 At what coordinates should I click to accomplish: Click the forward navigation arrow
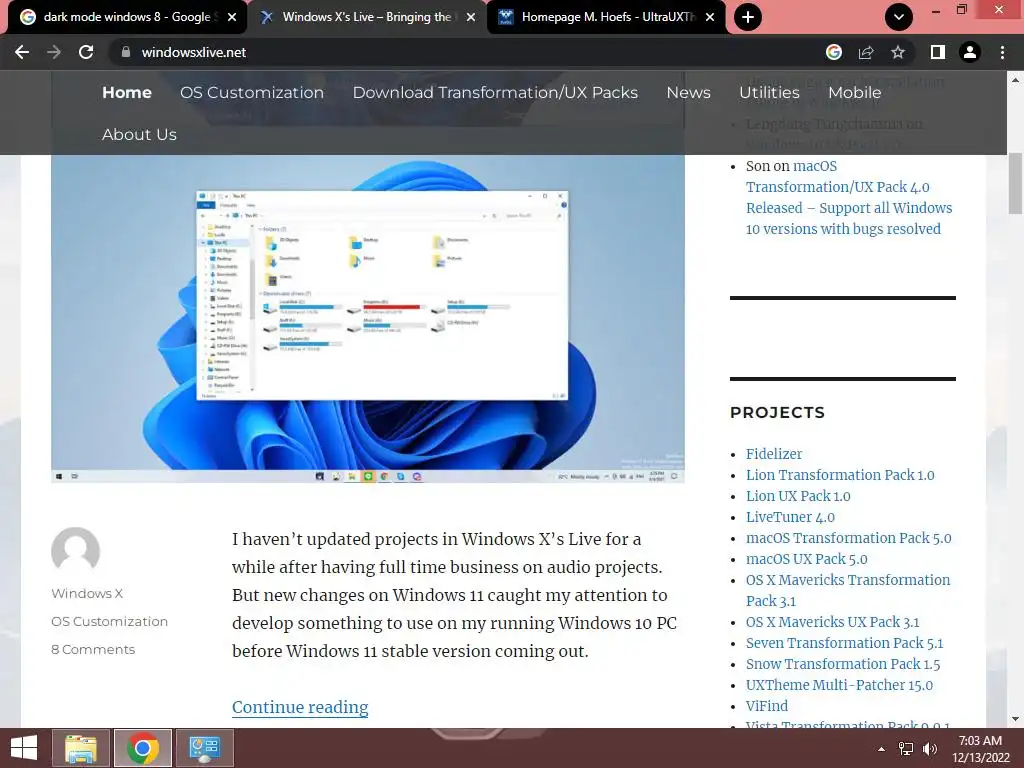(x=54, y=52)
